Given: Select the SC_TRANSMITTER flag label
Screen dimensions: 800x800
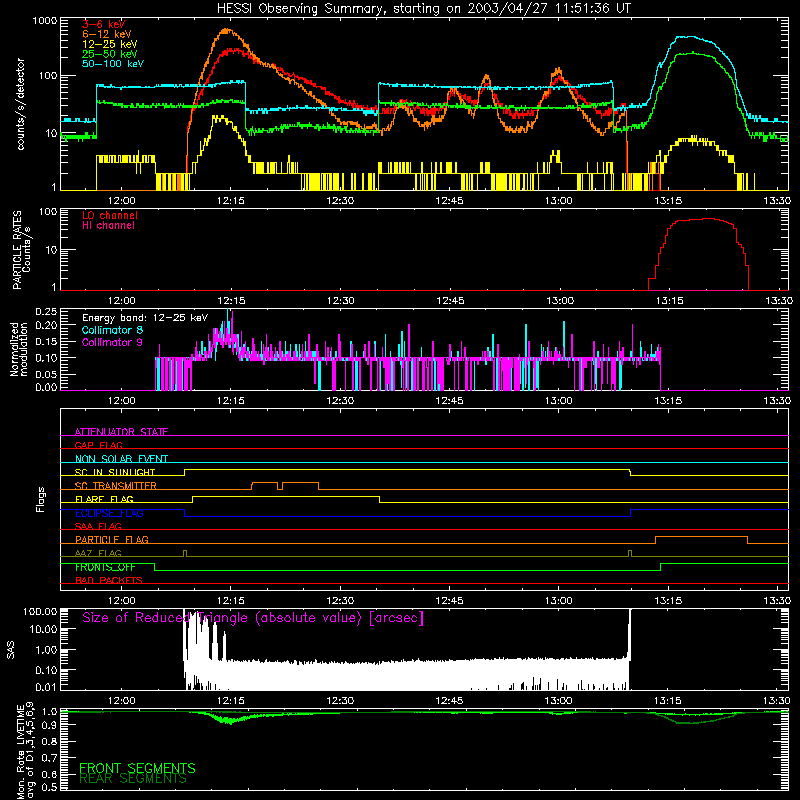Looking at the screenshot, I should (115, 486).
